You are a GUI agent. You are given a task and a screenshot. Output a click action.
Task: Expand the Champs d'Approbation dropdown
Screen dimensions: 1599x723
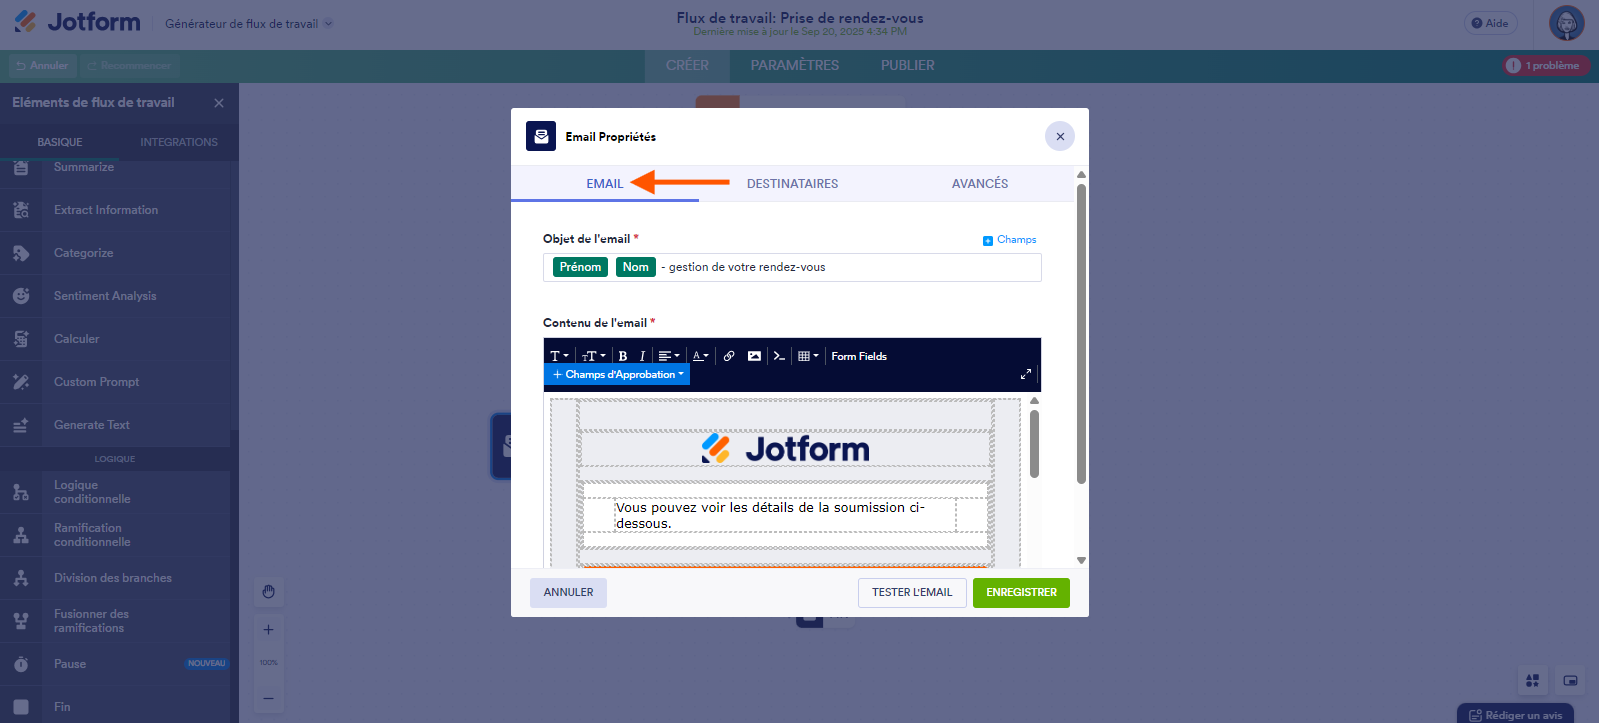coord(618,375)
